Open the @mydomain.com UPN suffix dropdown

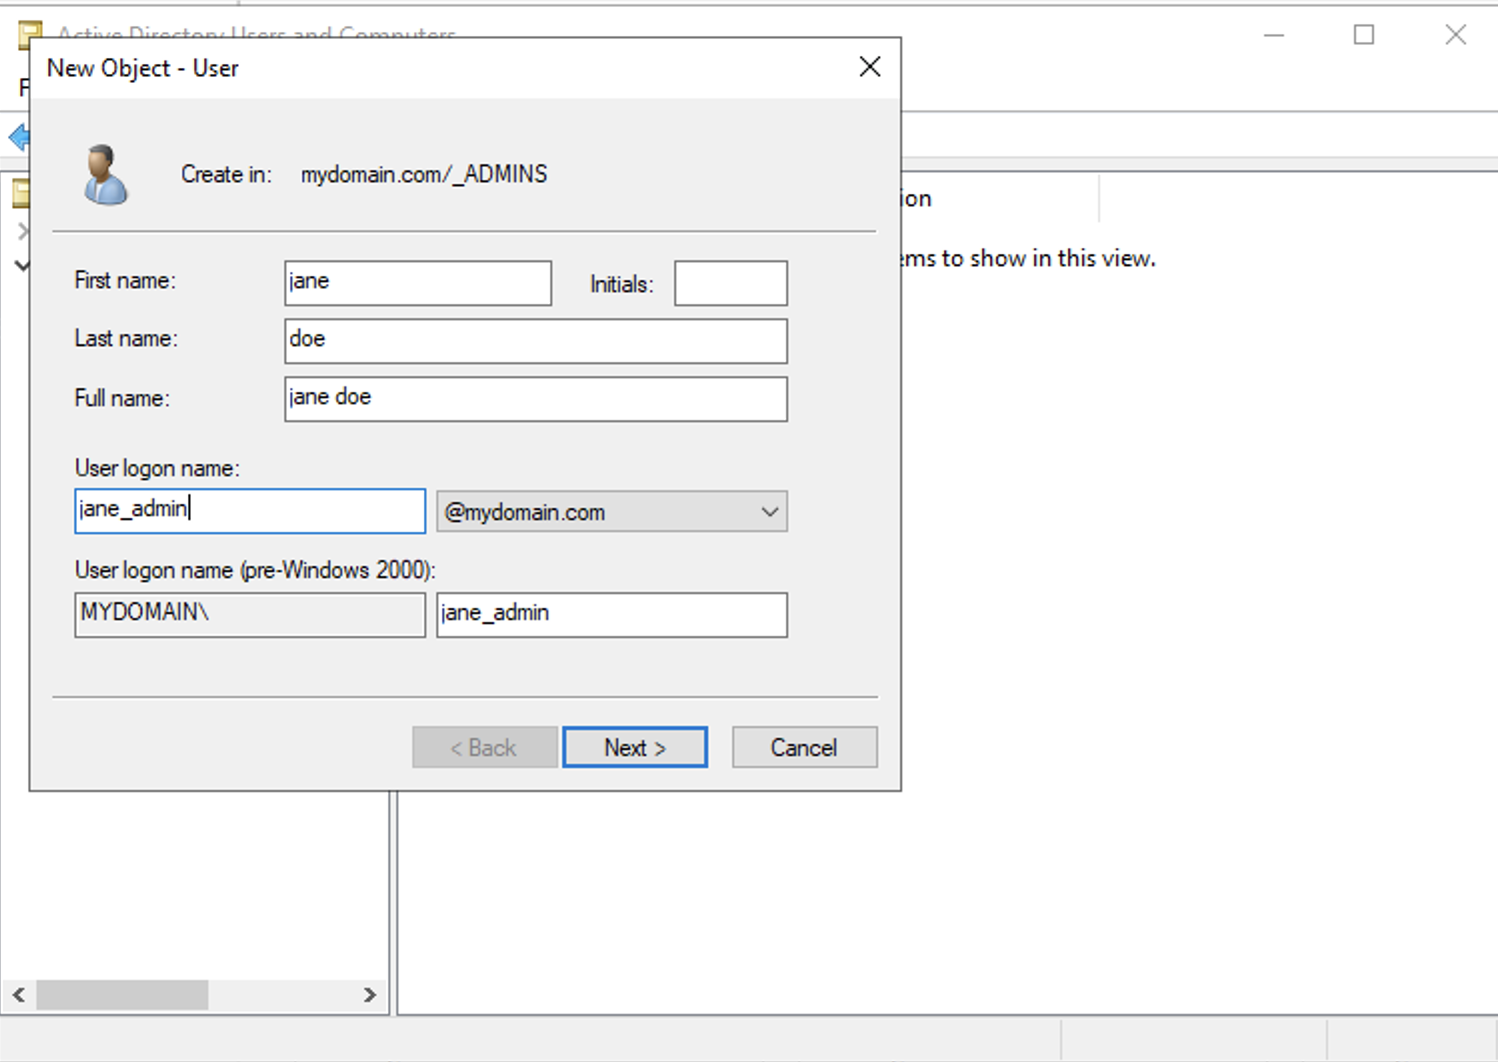point(612,511)
